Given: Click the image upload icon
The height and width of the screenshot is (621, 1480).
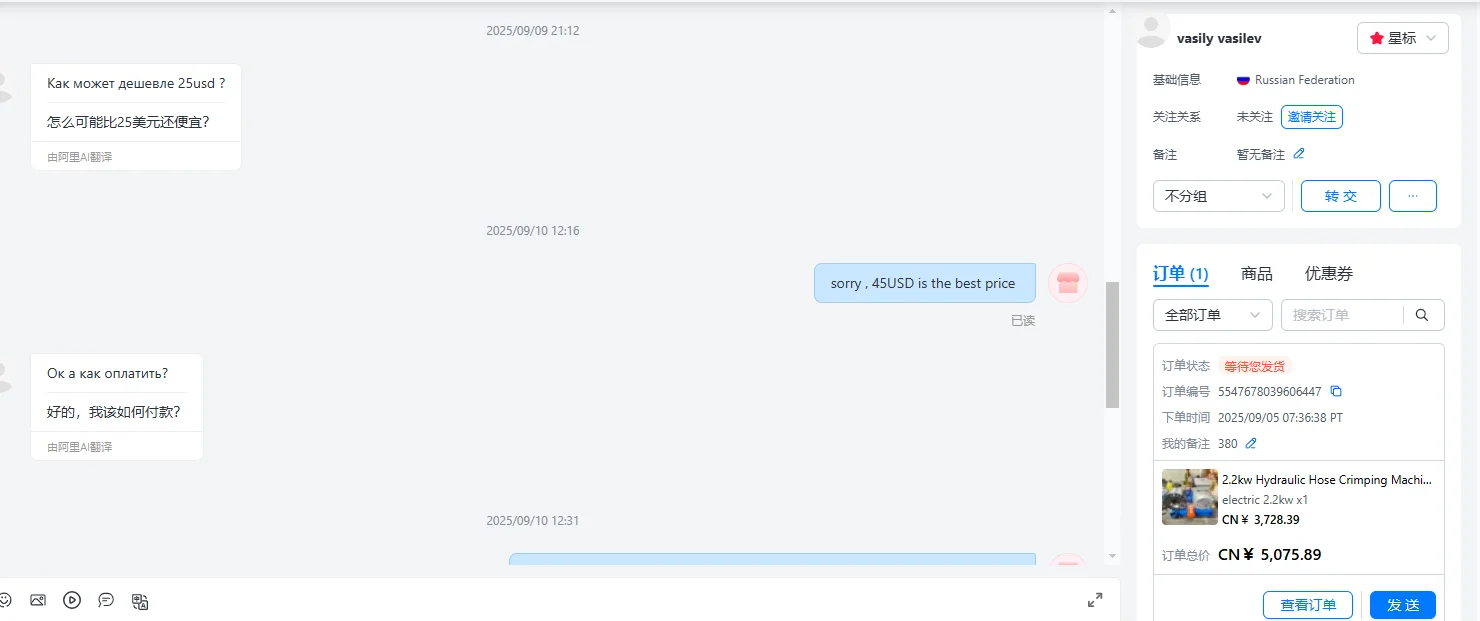Looking at the screenshot, I should pyautogui.click(x=38, y=600).
